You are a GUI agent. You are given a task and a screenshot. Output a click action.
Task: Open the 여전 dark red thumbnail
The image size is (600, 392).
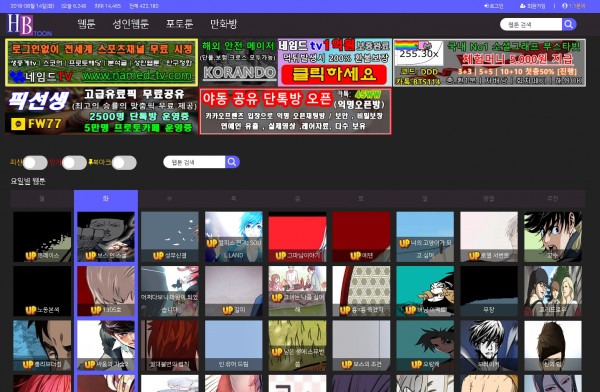pos(362,237)
